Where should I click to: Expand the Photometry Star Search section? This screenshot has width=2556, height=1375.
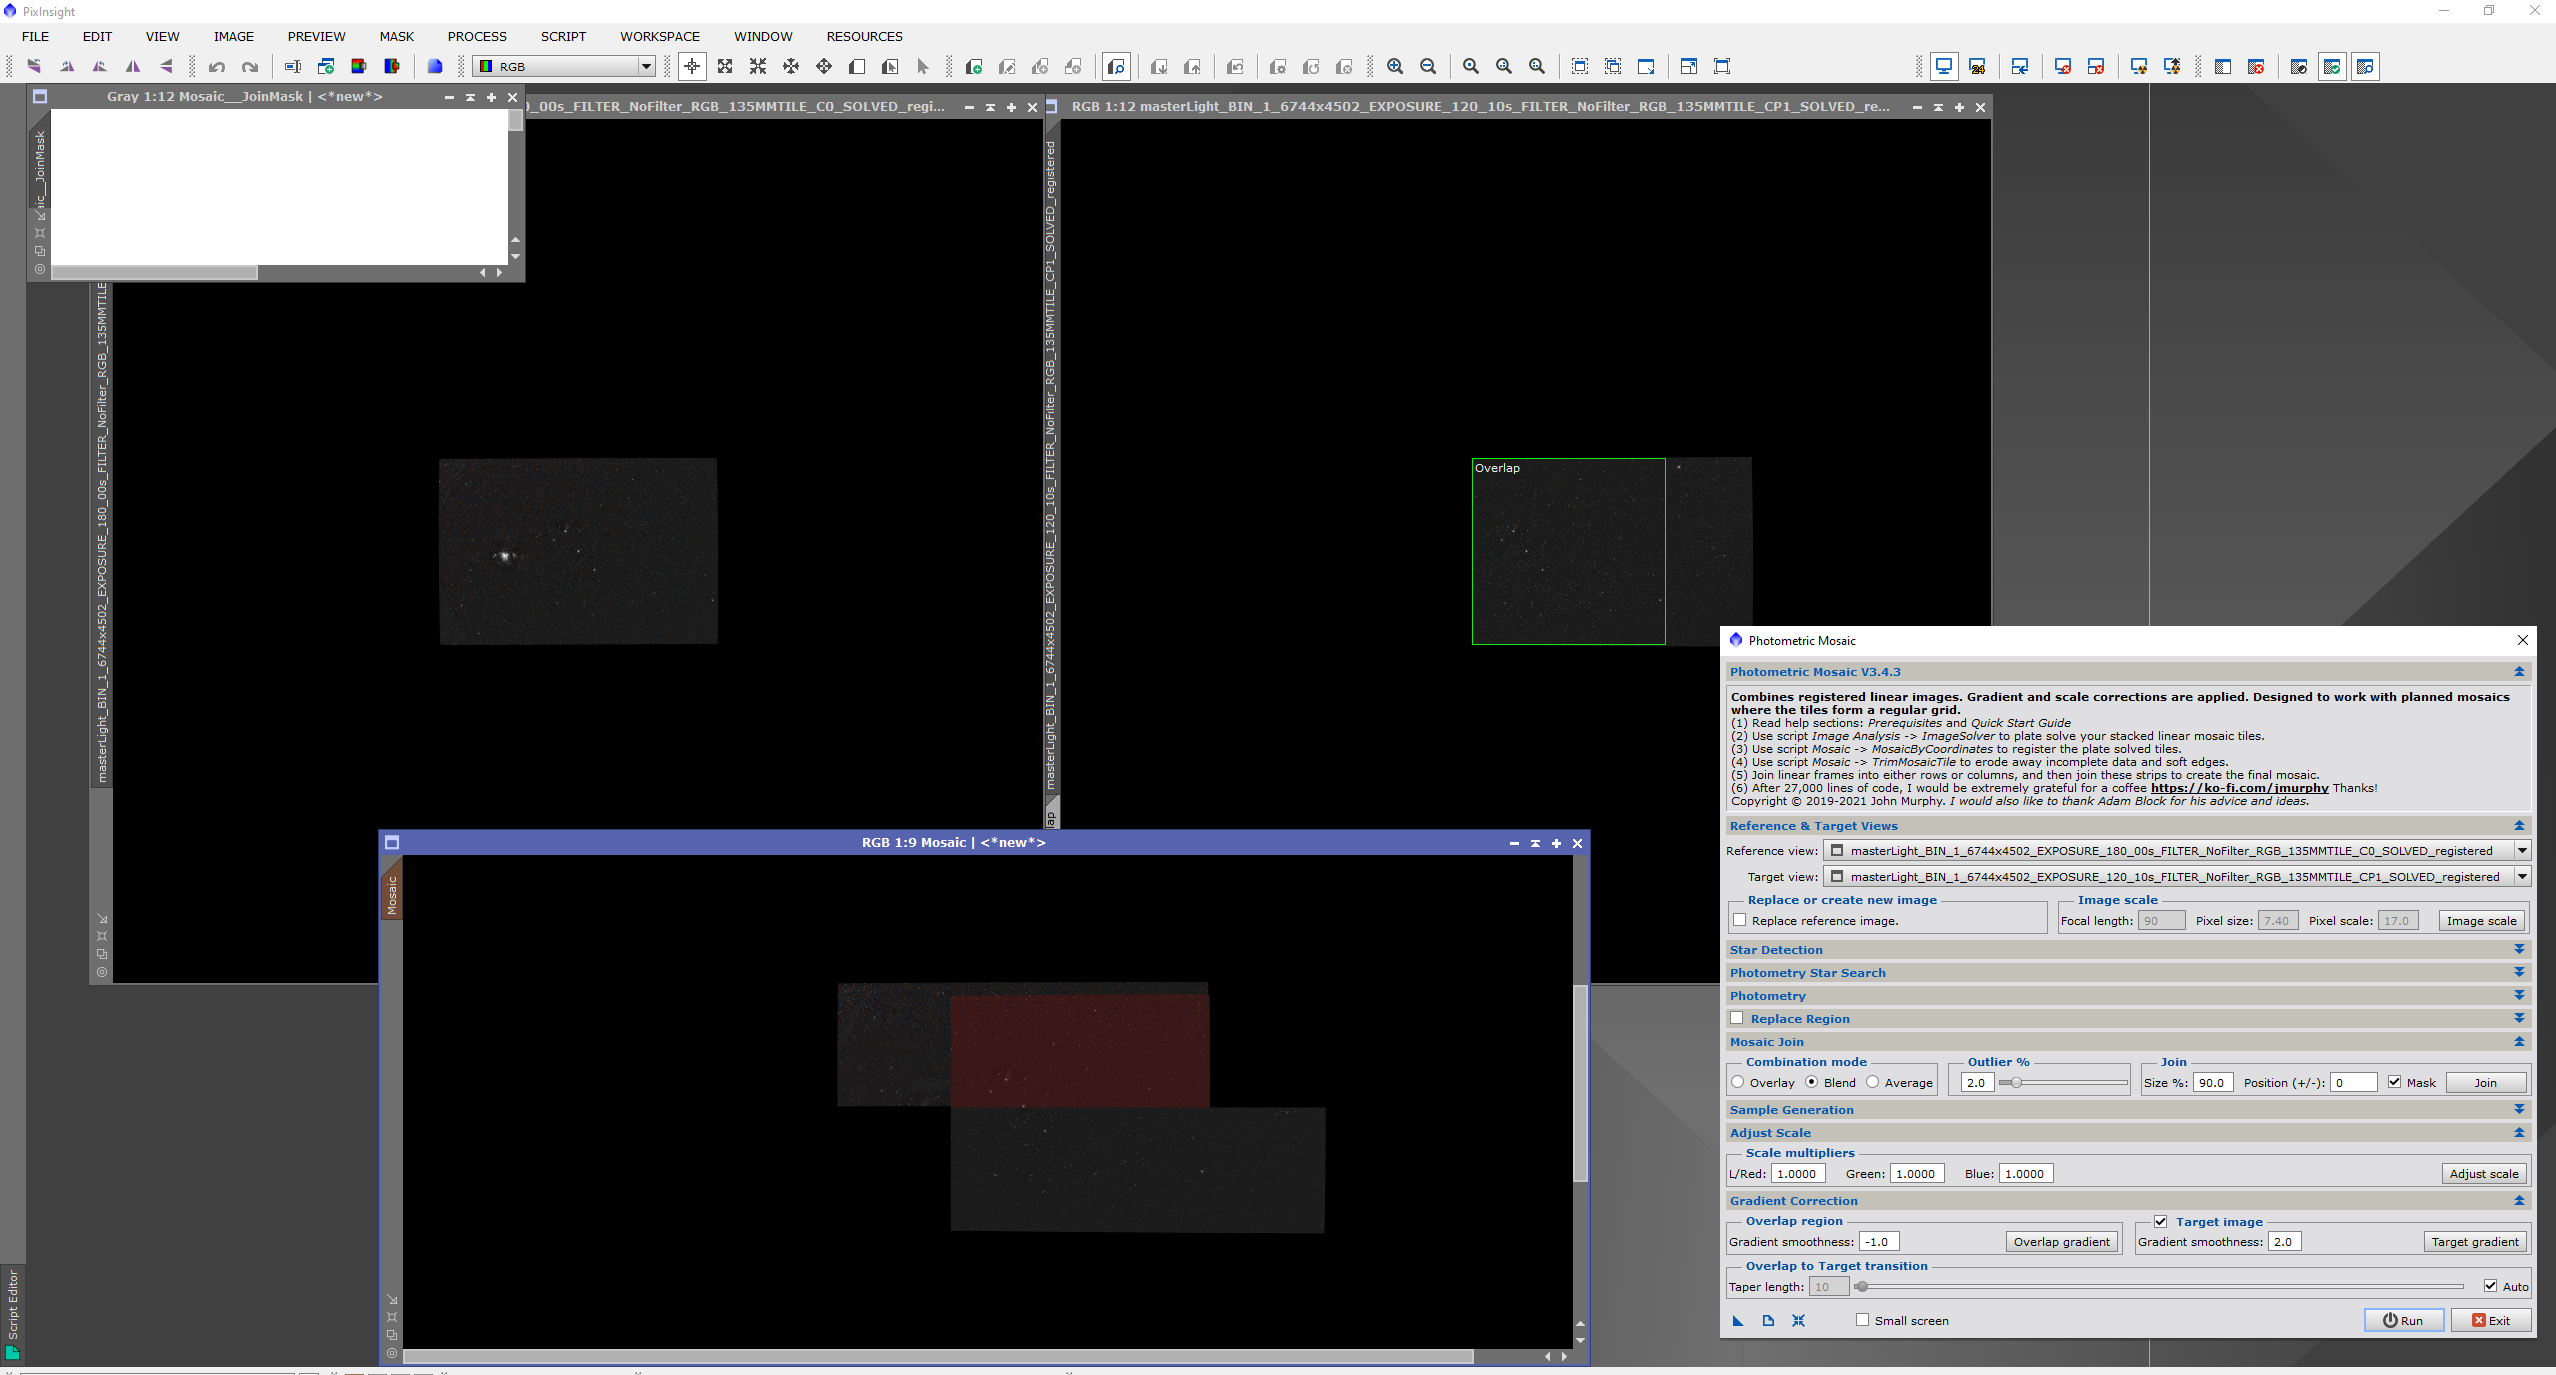pyautogui.click(x=2519, y=973)
